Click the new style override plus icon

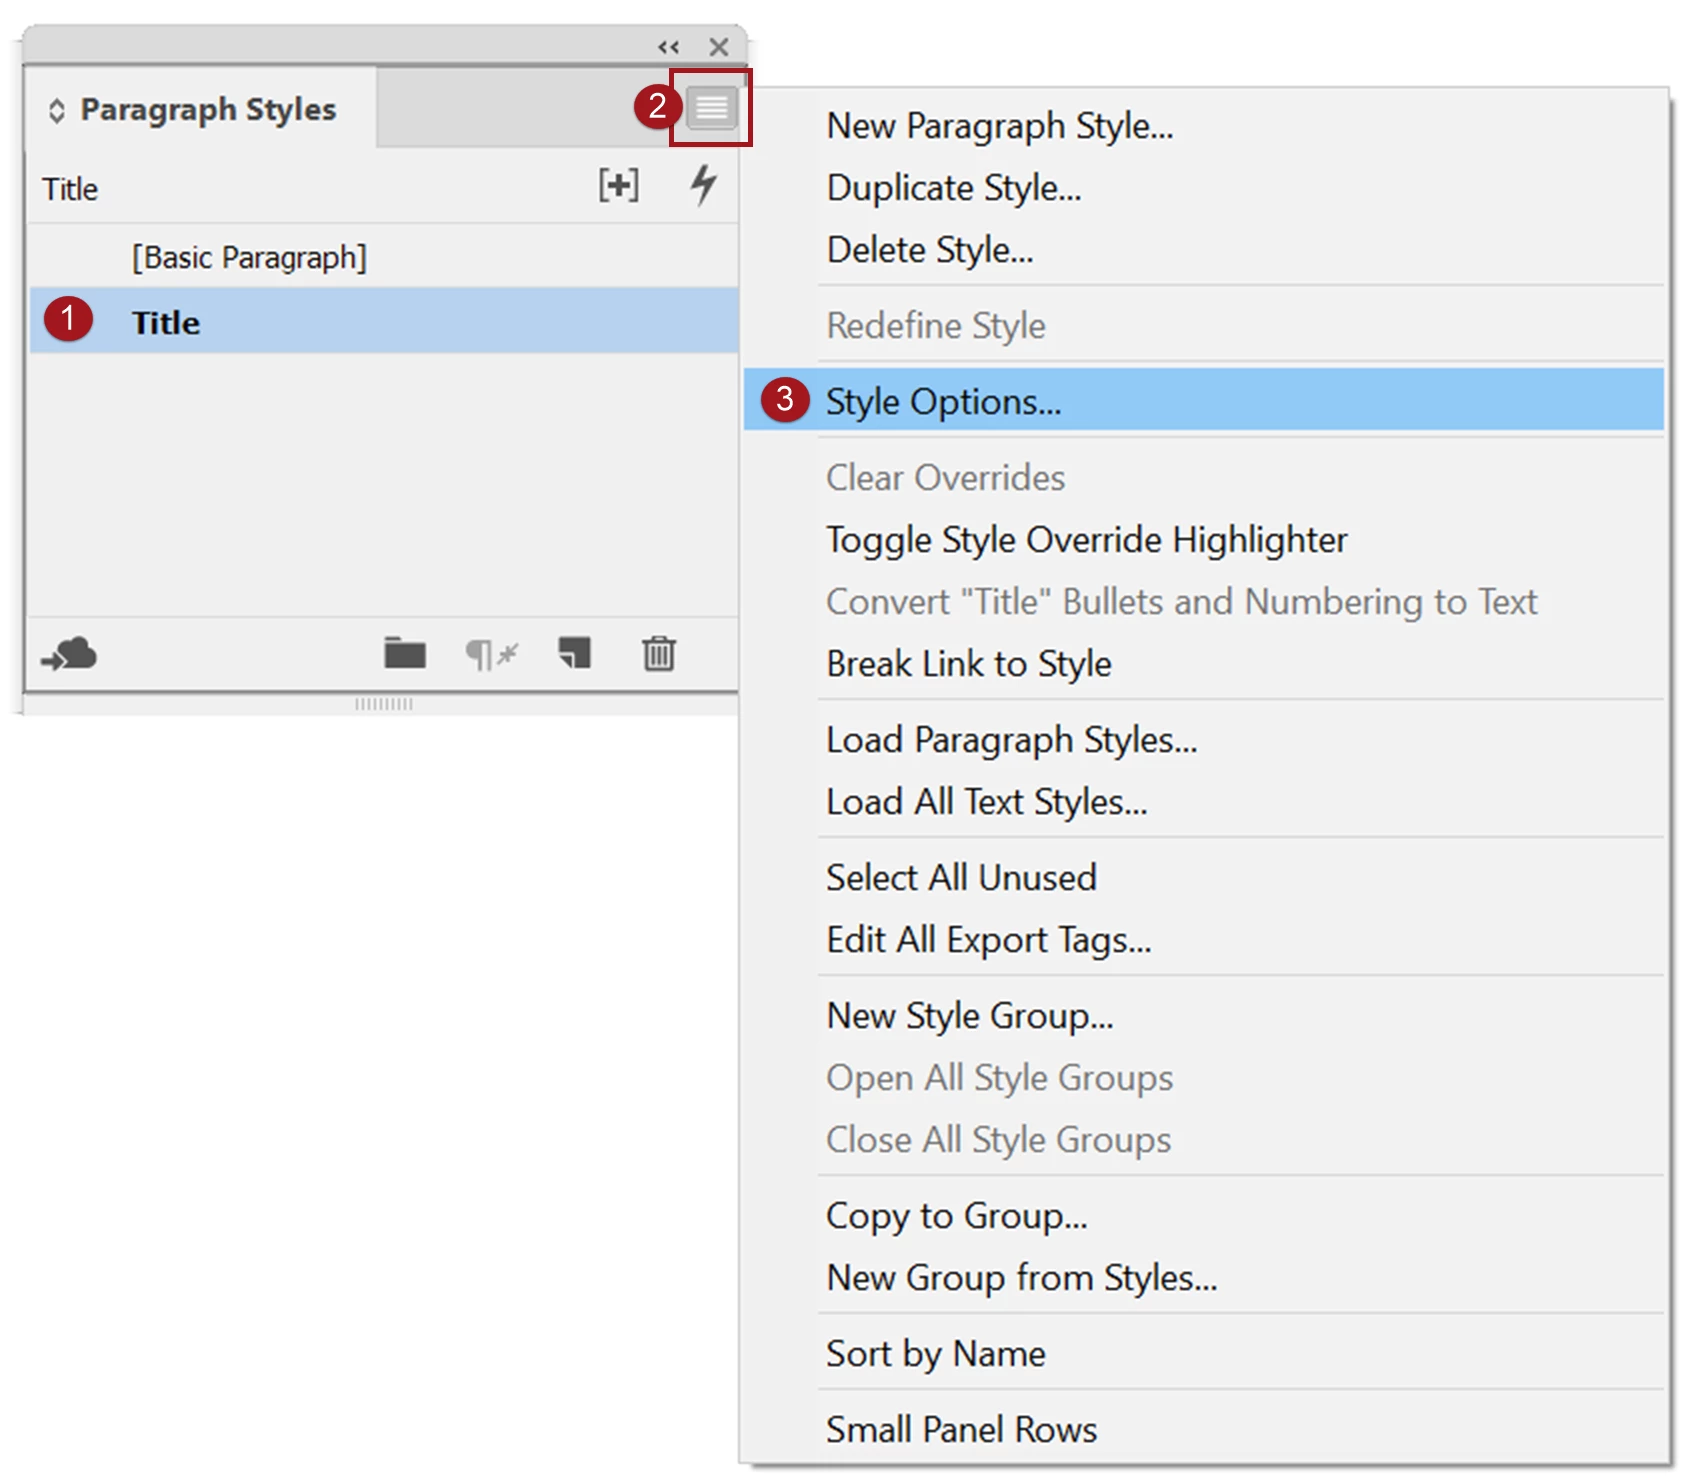coord(618,185)
